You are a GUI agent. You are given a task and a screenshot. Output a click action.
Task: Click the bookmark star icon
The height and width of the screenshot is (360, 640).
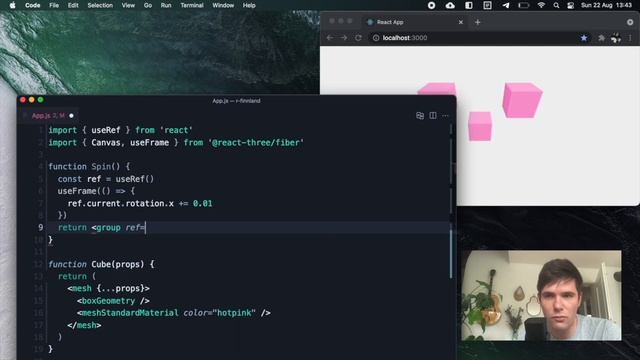pyautogui.click(x=584, y=38)
